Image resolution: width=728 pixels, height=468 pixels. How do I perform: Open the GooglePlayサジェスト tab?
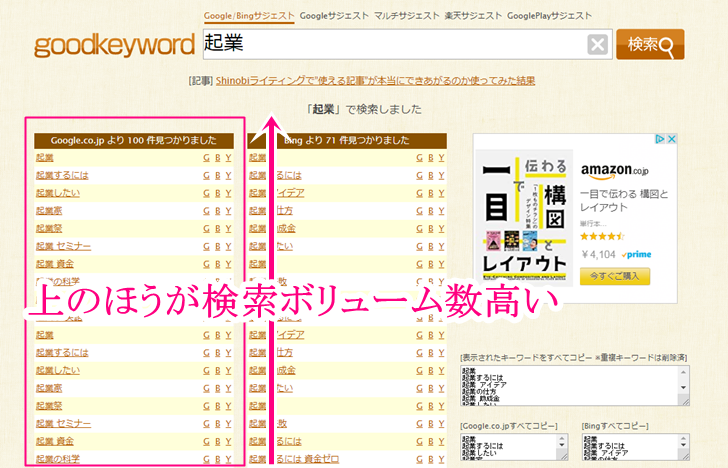549,16
